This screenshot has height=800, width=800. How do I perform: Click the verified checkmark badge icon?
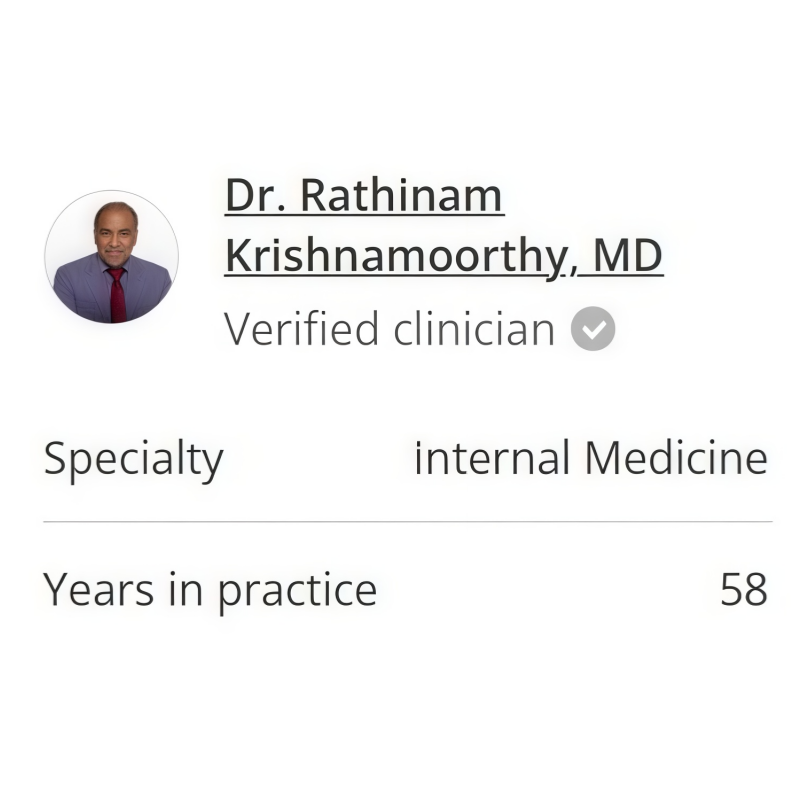point(593,329)
